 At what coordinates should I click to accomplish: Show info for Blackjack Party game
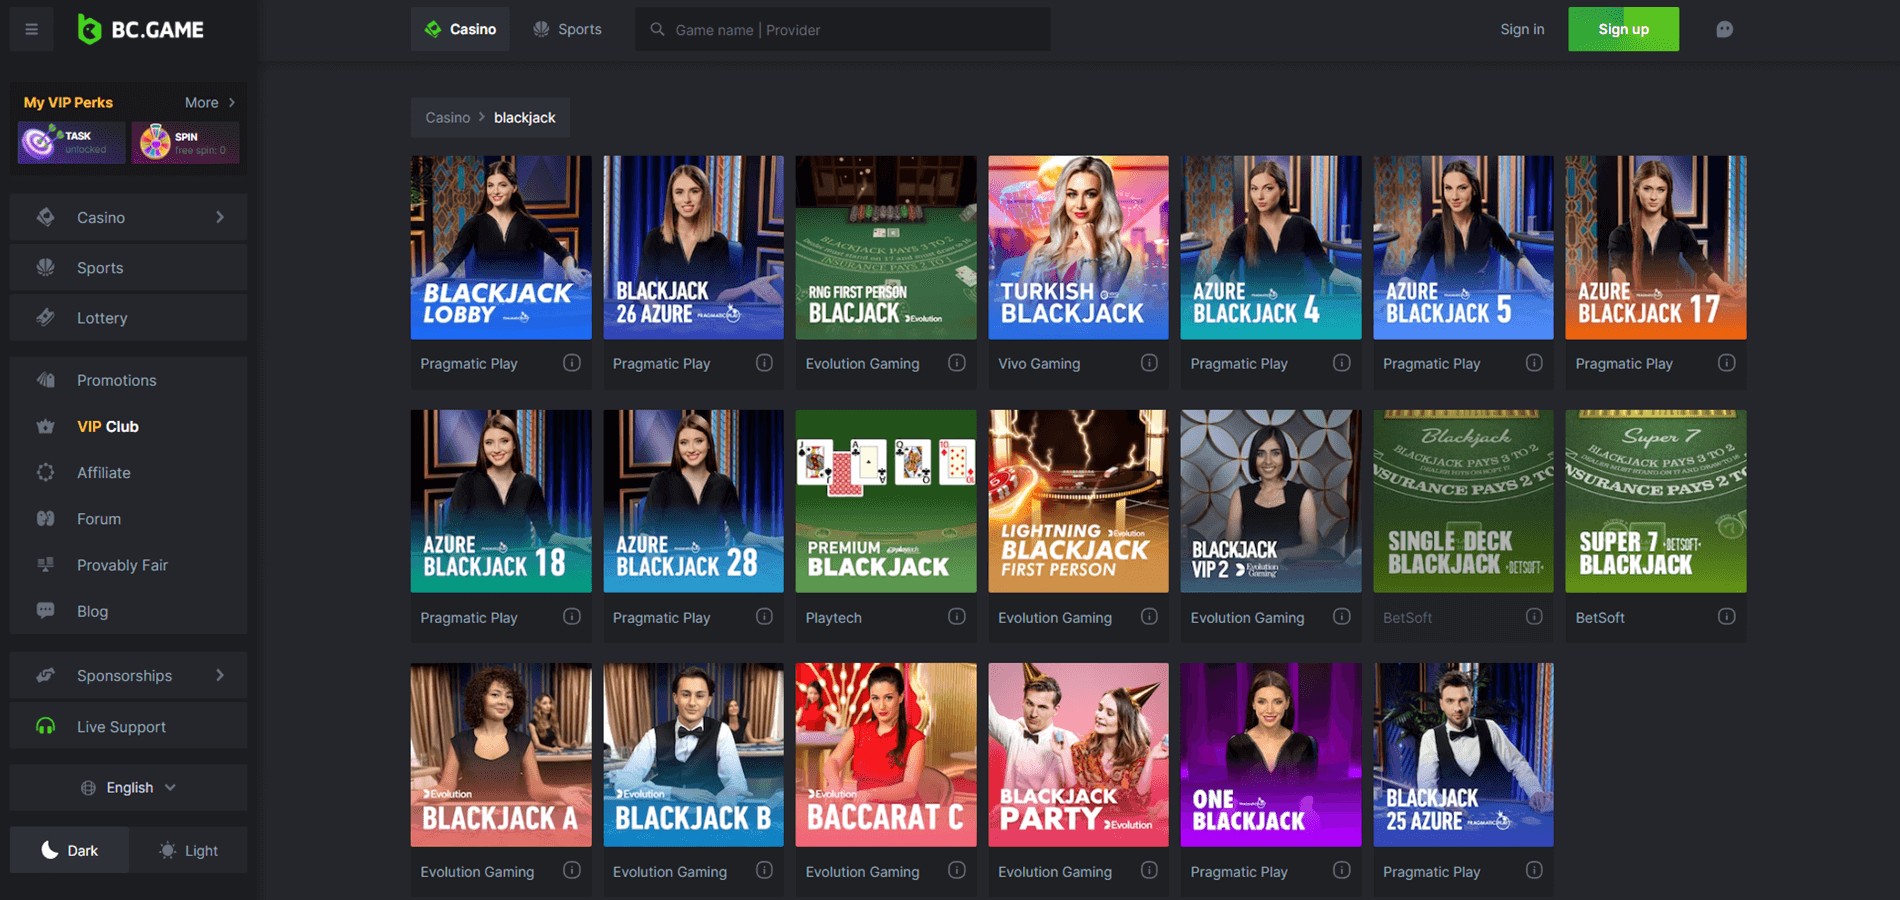[1149, 871]
